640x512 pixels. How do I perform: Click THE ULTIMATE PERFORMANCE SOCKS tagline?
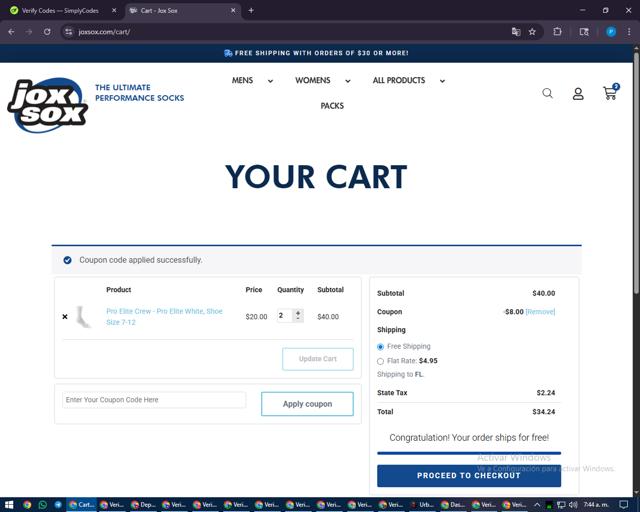coord(139,93)
